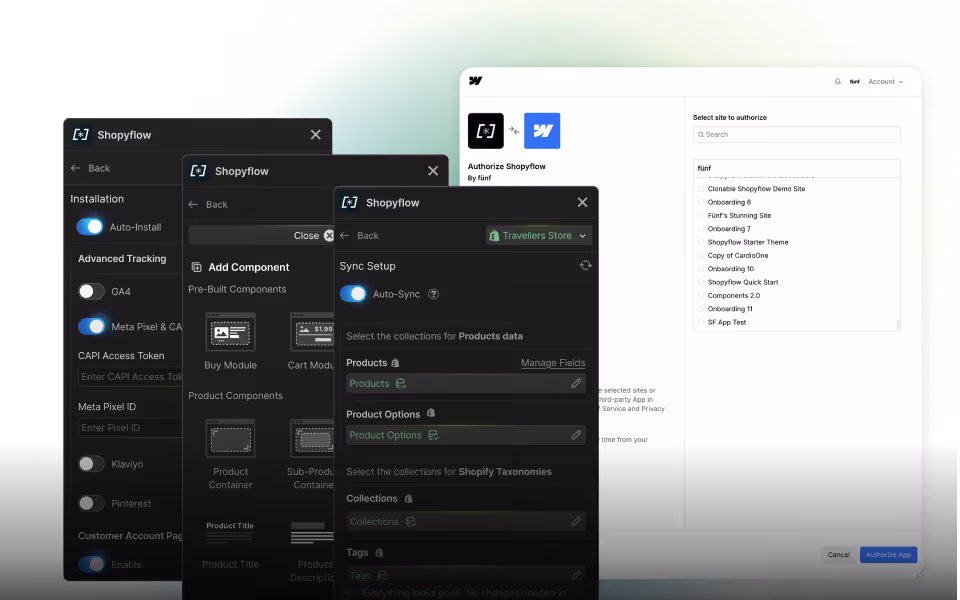Open the Auto-Sync help question mark
Viewport: 960px width, 600px height.
pos(433,294)
